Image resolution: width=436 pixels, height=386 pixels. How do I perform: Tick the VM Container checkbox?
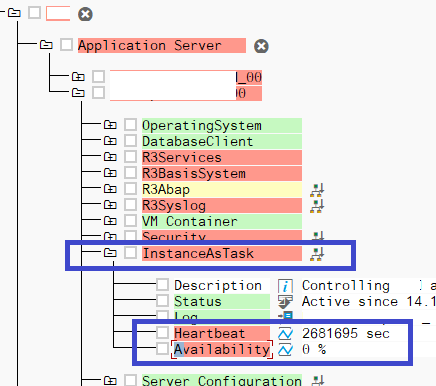(130, 221)
